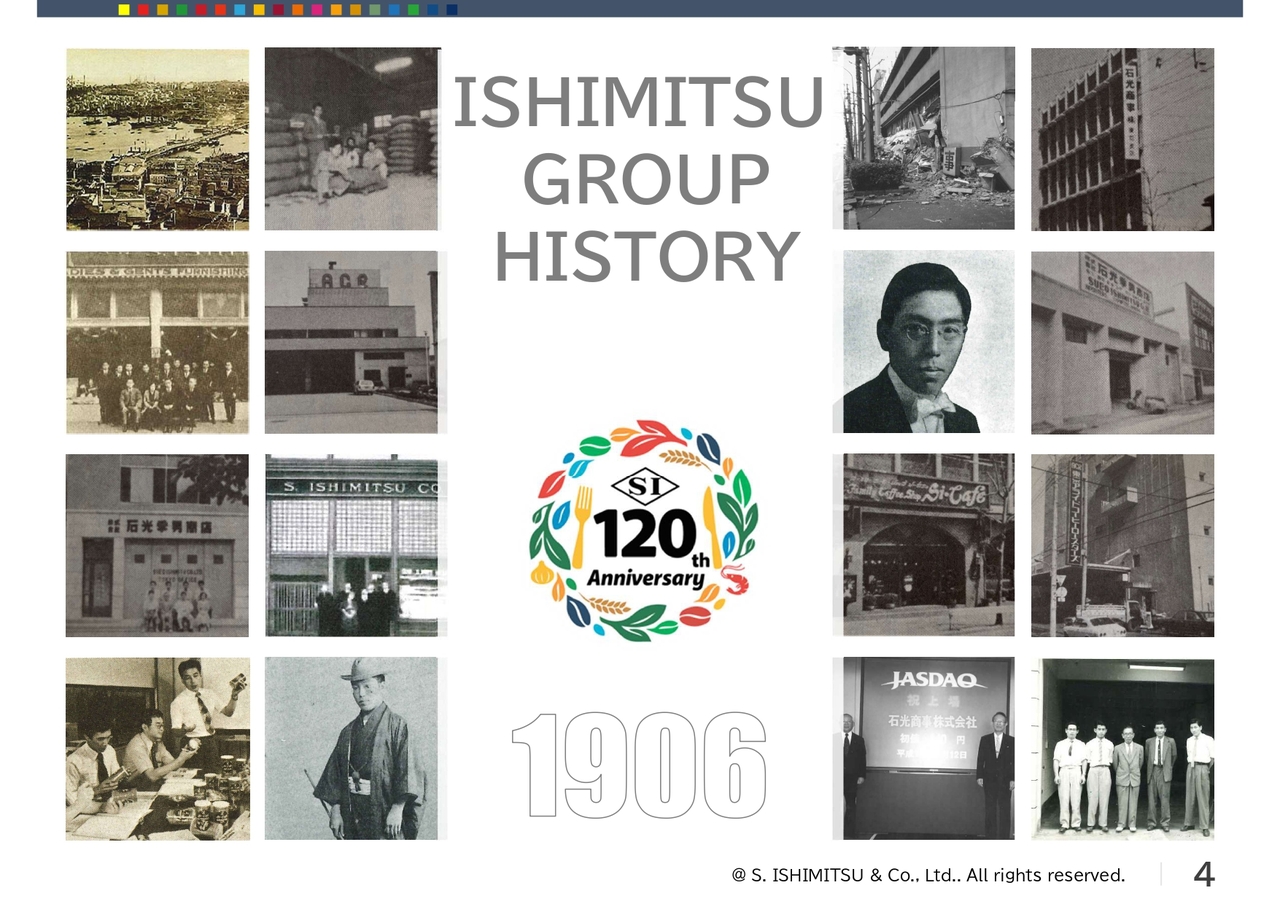Open the Si-Cafe coffee shop photo
The image size is (1280, 904).
(x=929, y=545)
